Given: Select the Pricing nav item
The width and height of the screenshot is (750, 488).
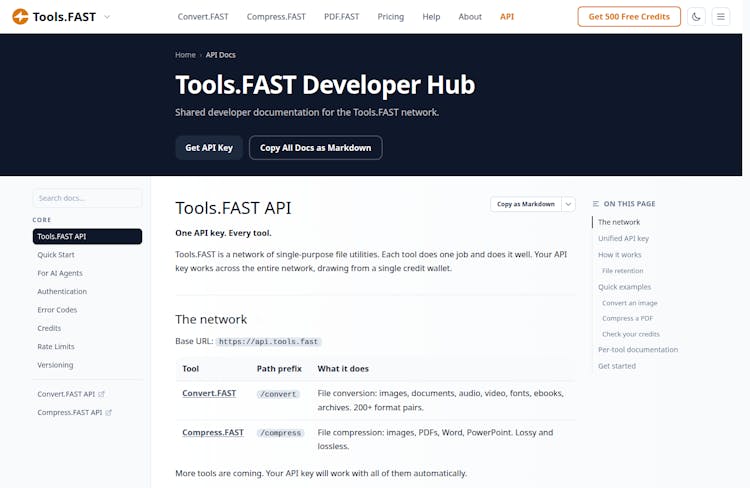Looking at the screenshot, I should [x=391, y=17].
